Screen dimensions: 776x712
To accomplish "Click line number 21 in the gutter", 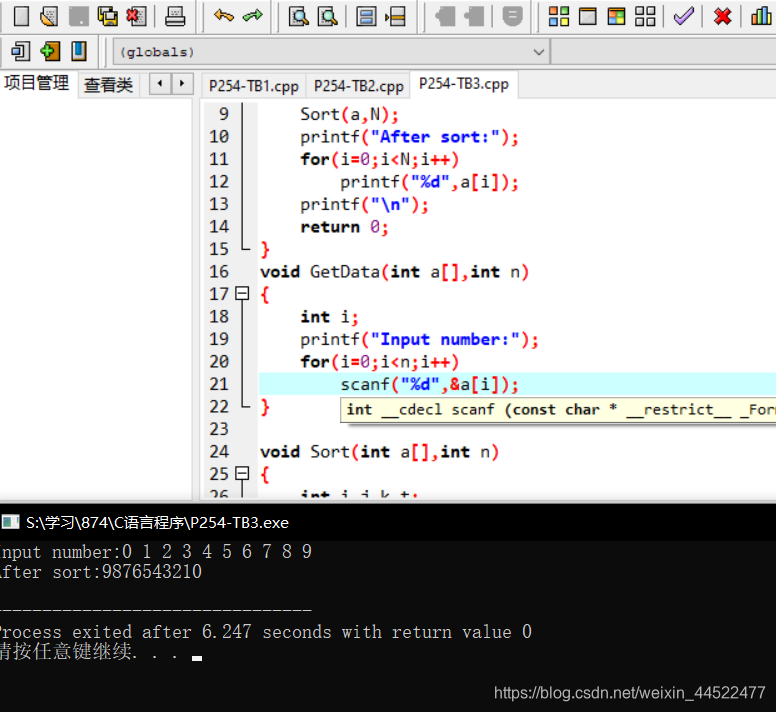I will (219, 384).
